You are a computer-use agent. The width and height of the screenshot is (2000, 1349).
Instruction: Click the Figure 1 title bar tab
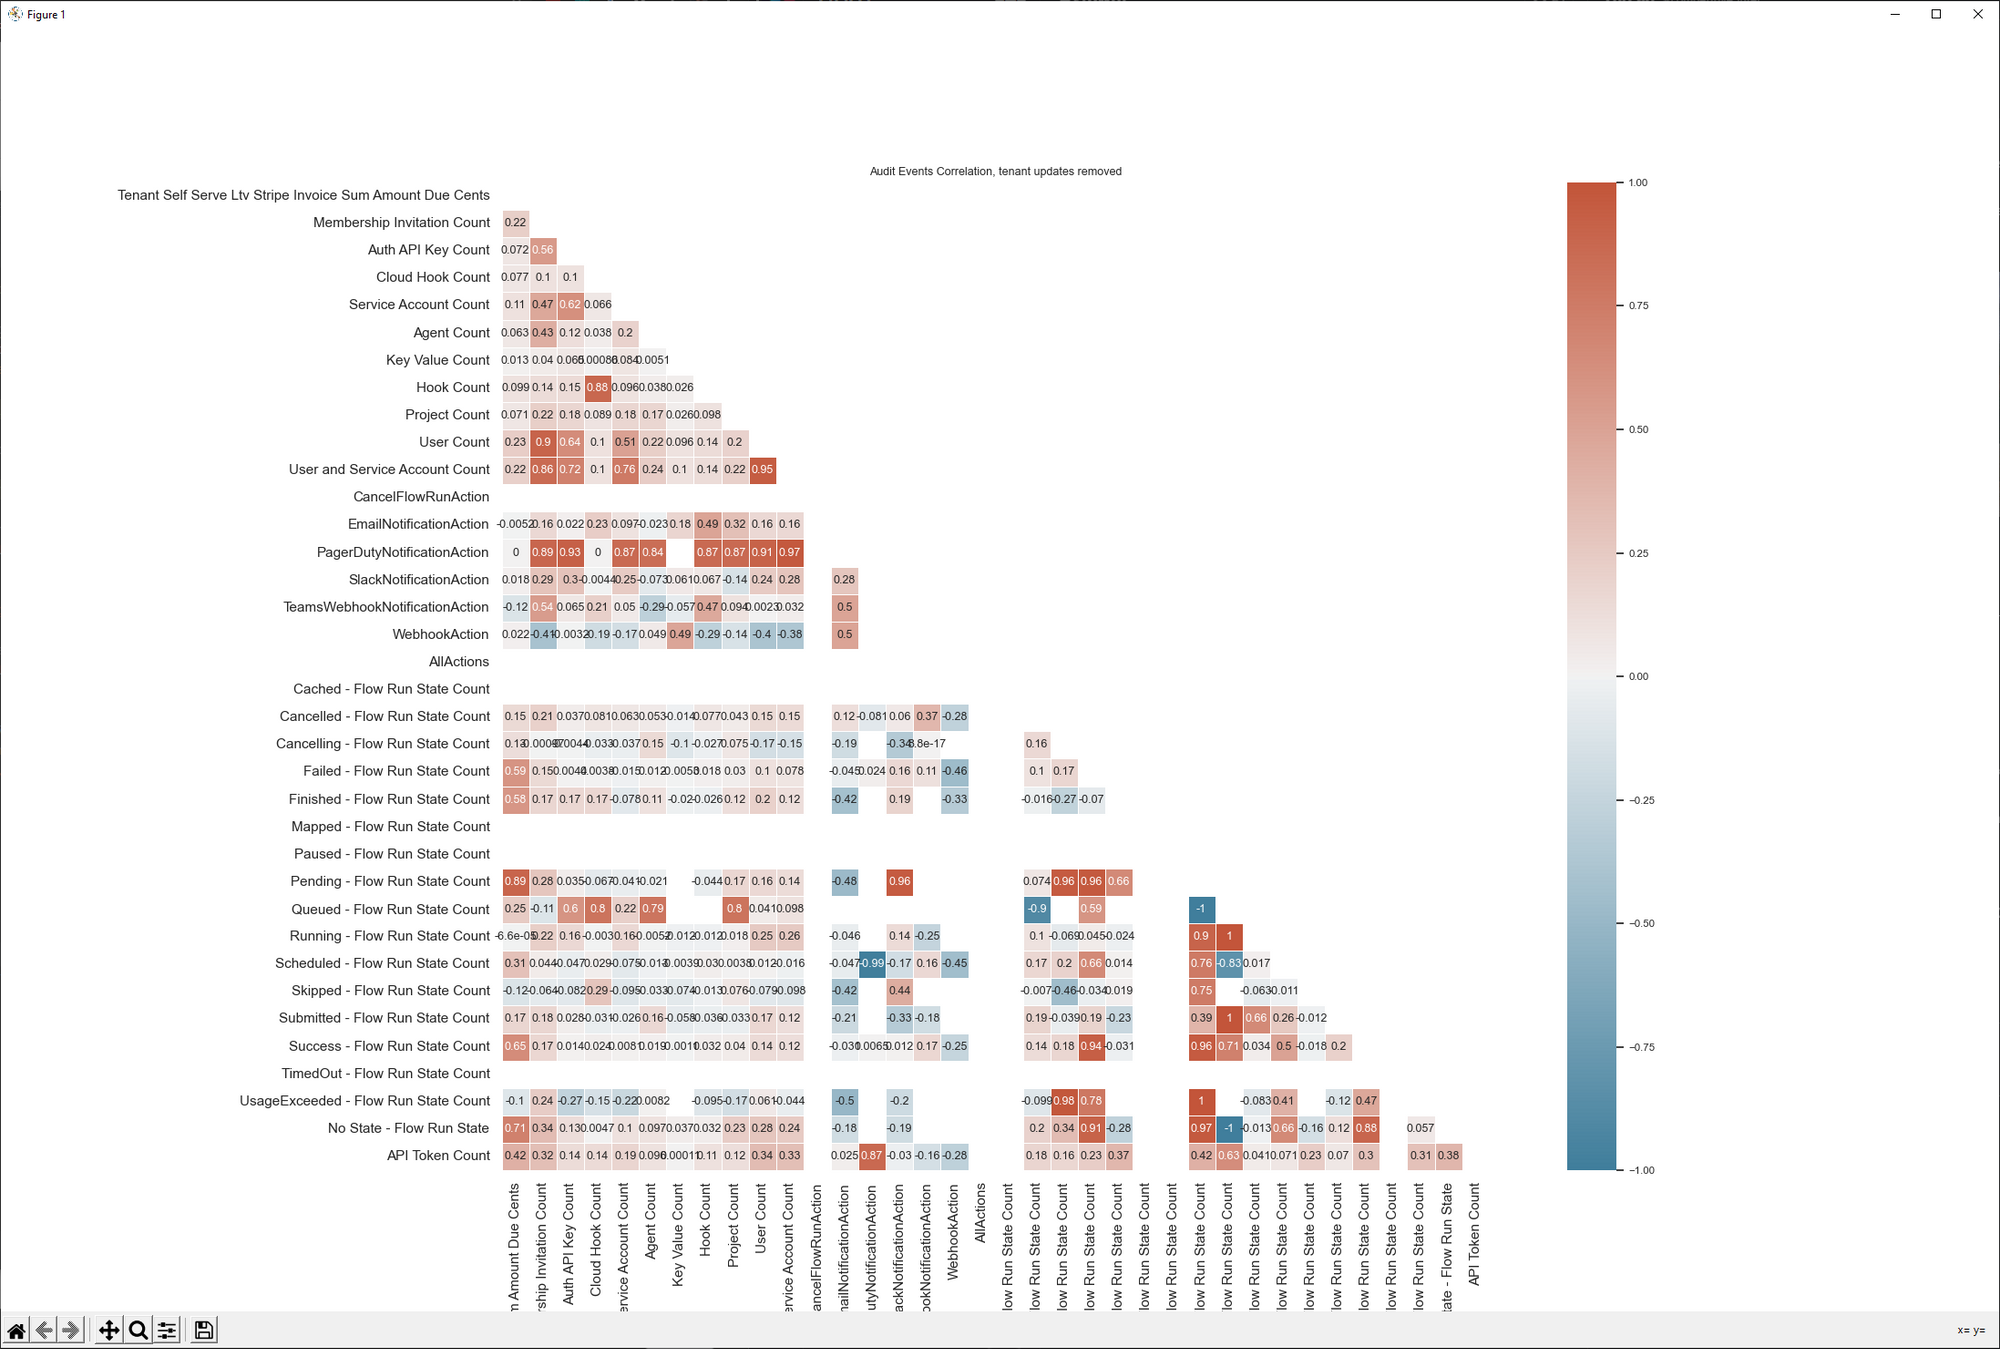coord(45,12)
